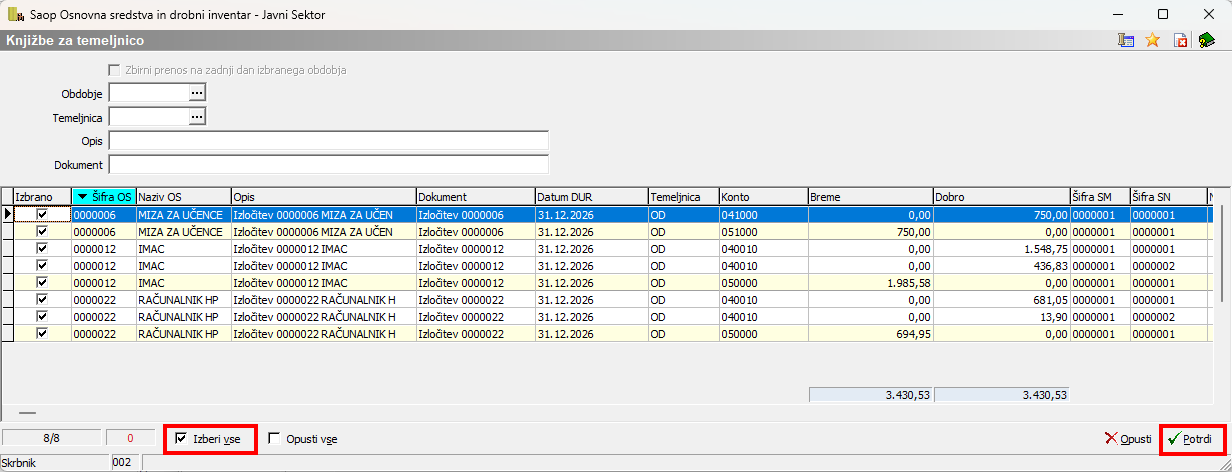Sort by Dokument column header
Image resolution: width=1232 pixels, height=472 pixels.
(x=475, y=197)
